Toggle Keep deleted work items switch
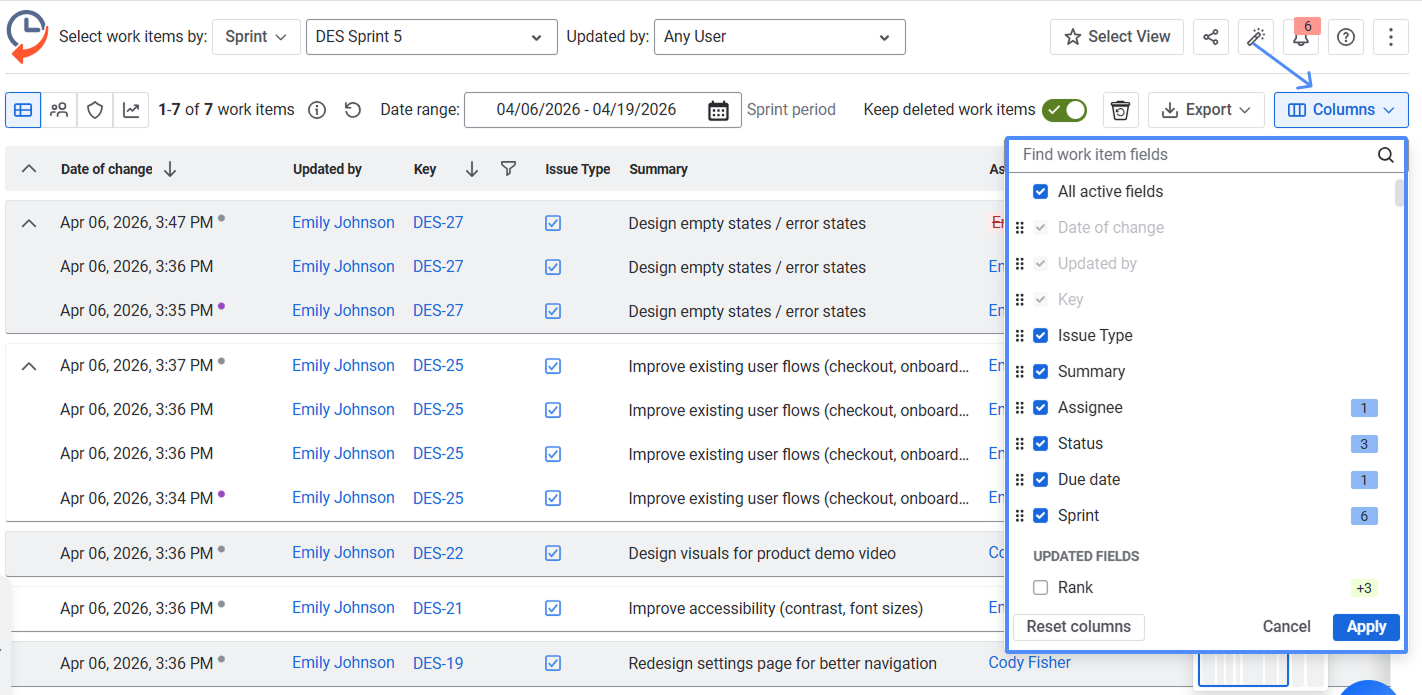The width and height of the screenshot is (1422, 695). tap(1064, 110)
